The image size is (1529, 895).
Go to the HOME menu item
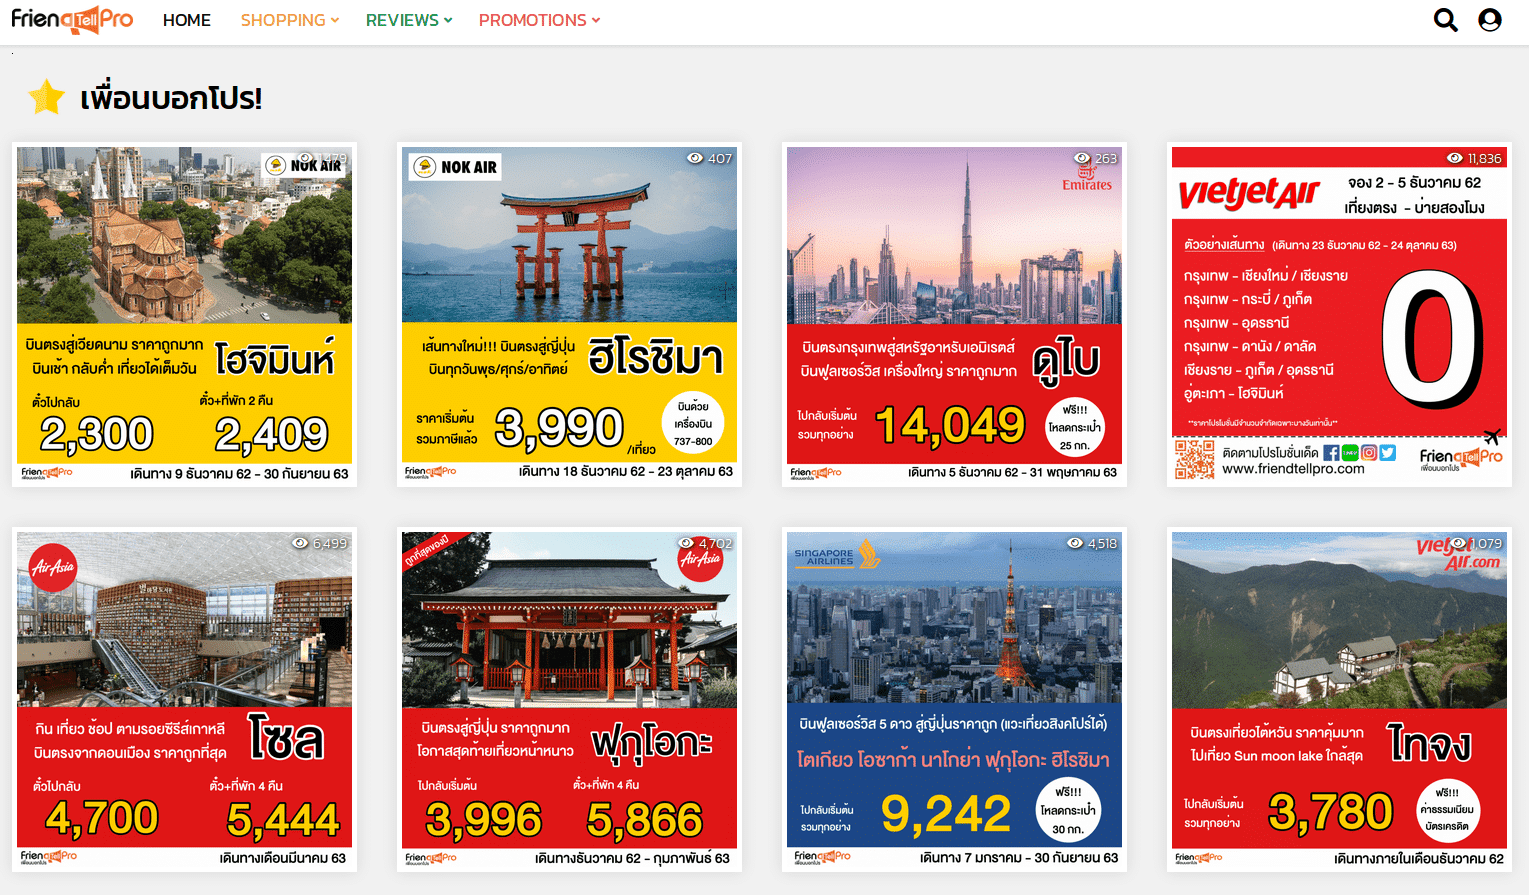[187, 20]
